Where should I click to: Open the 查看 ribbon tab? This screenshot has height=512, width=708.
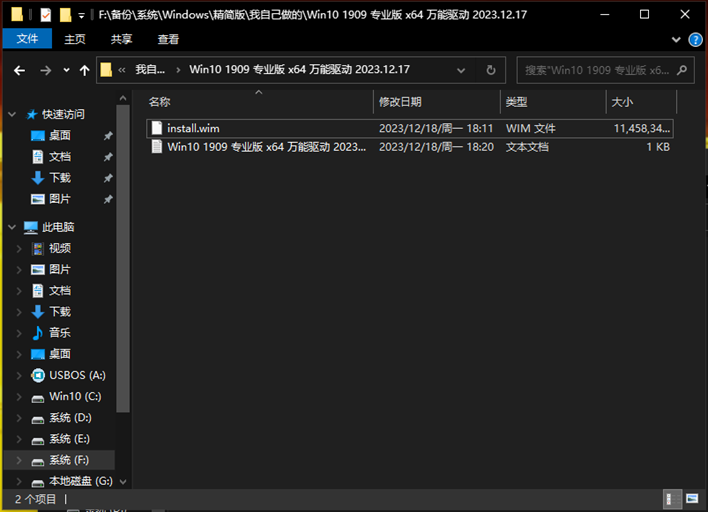(x=168, y=39)
